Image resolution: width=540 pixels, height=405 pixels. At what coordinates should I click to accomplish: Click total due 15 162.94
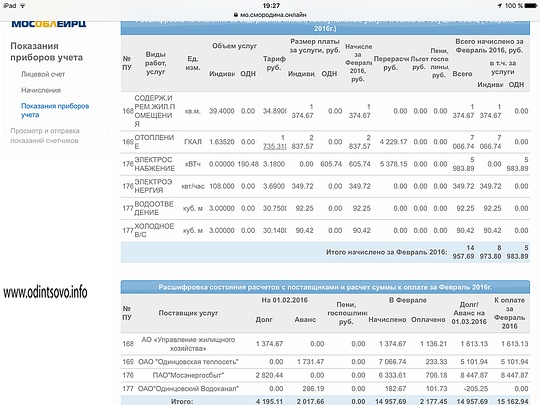(x=512, y=402)
